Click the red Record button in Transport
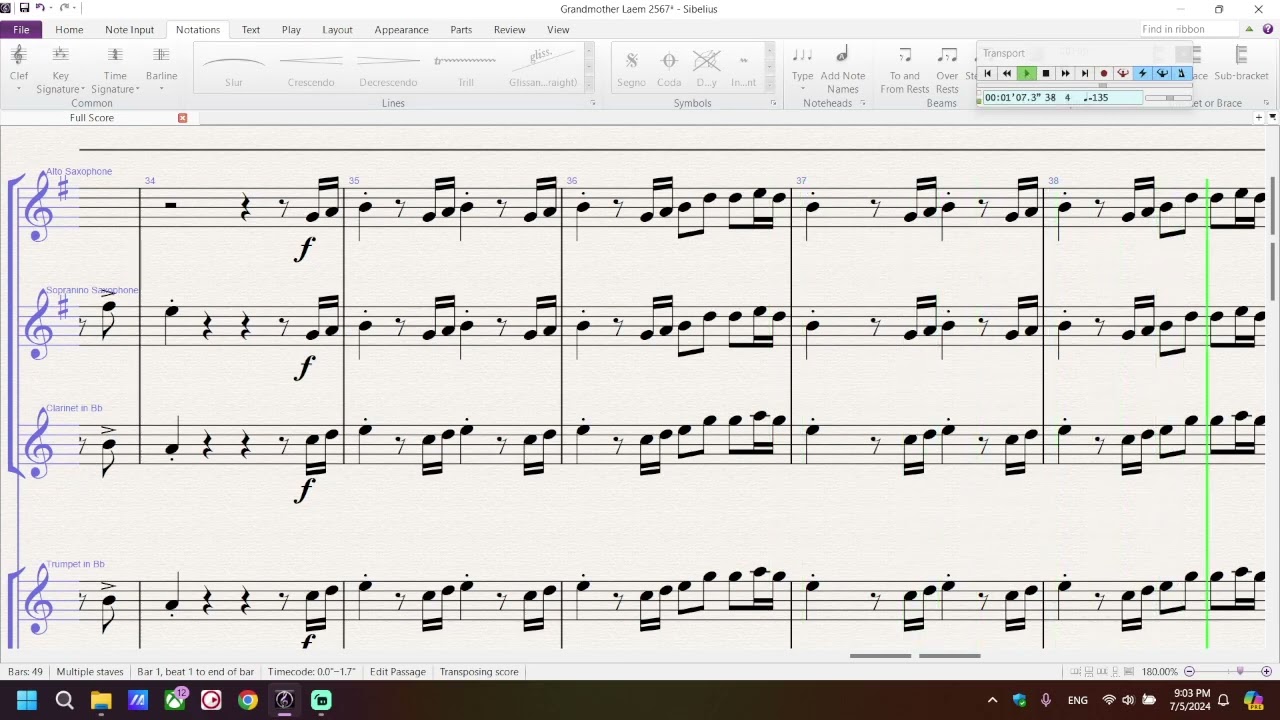The image size is (1280, 720). (1104, 73)
